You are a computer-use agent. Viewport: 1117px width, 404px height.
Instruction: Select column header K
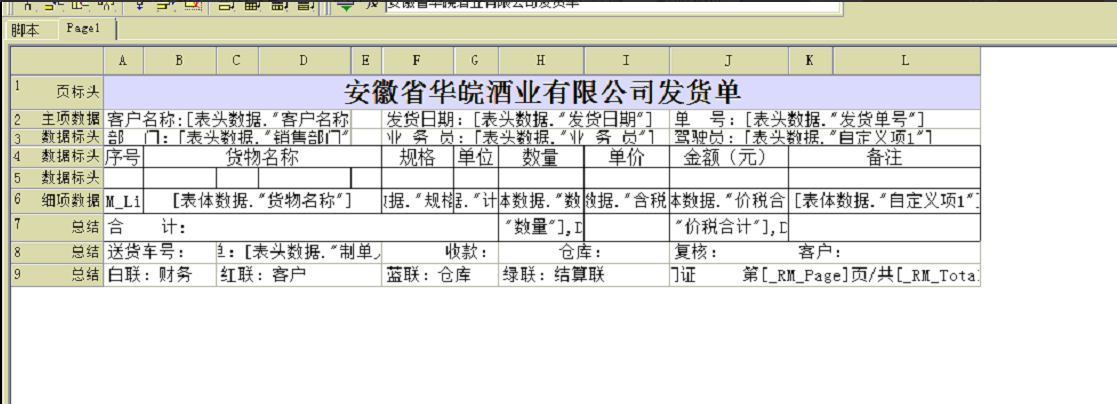[810, 61]
